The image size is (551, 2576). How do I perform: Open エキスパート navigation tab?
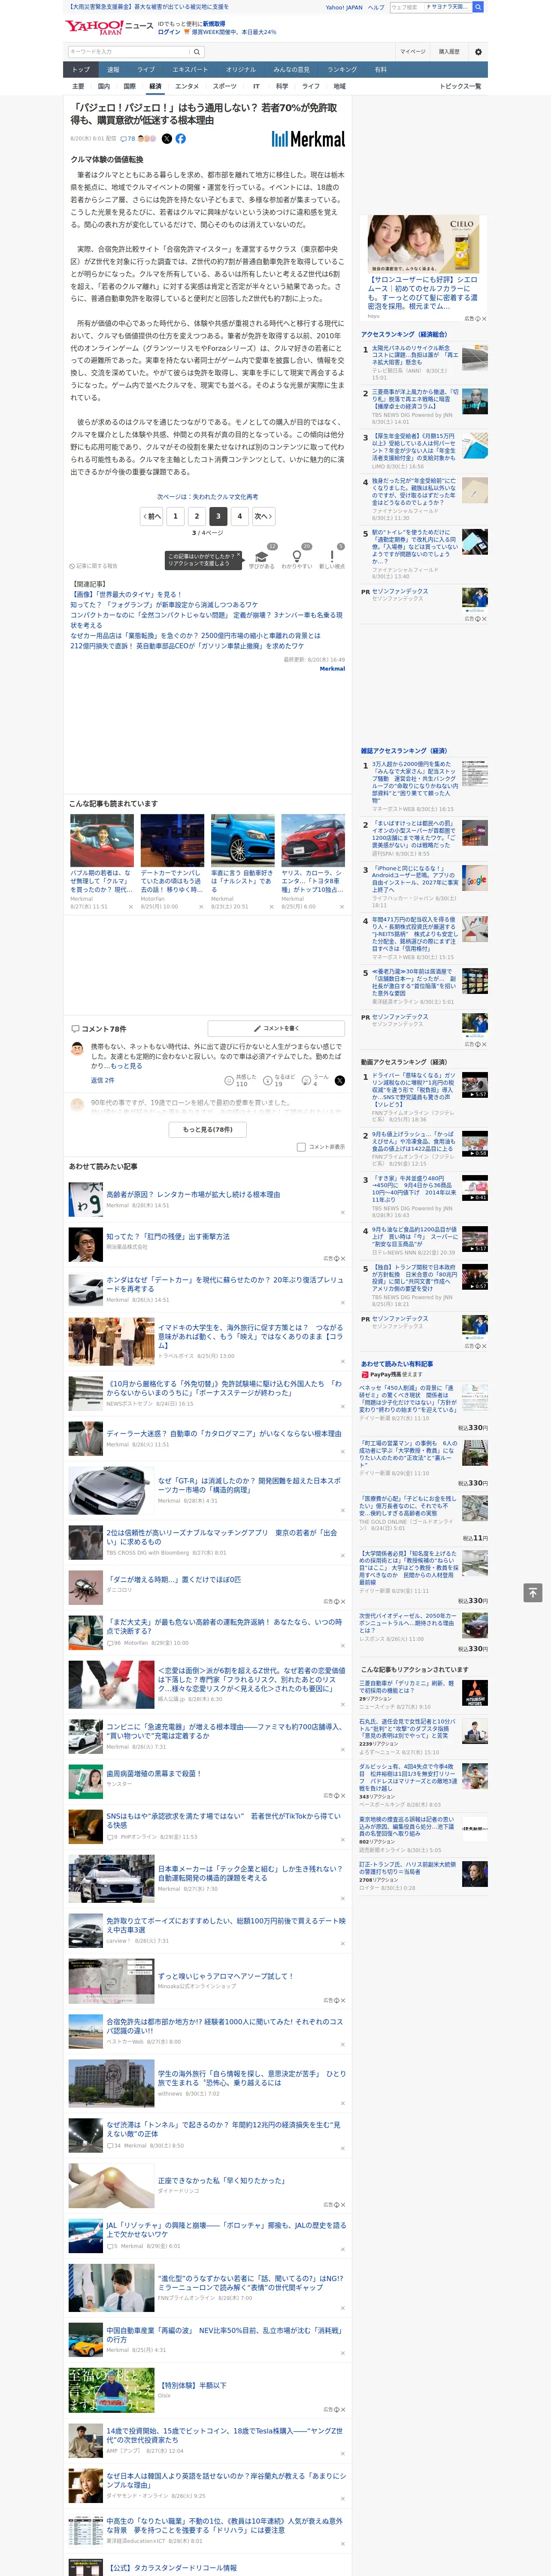point(190,69)
